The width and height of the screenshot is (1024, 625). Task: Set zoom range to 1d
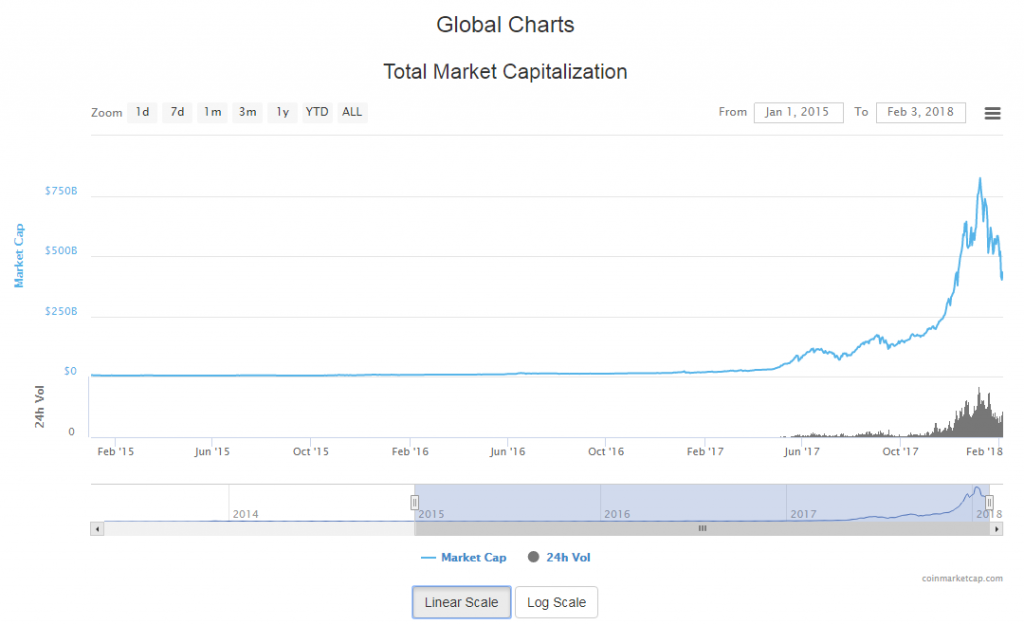pos(143,112)
